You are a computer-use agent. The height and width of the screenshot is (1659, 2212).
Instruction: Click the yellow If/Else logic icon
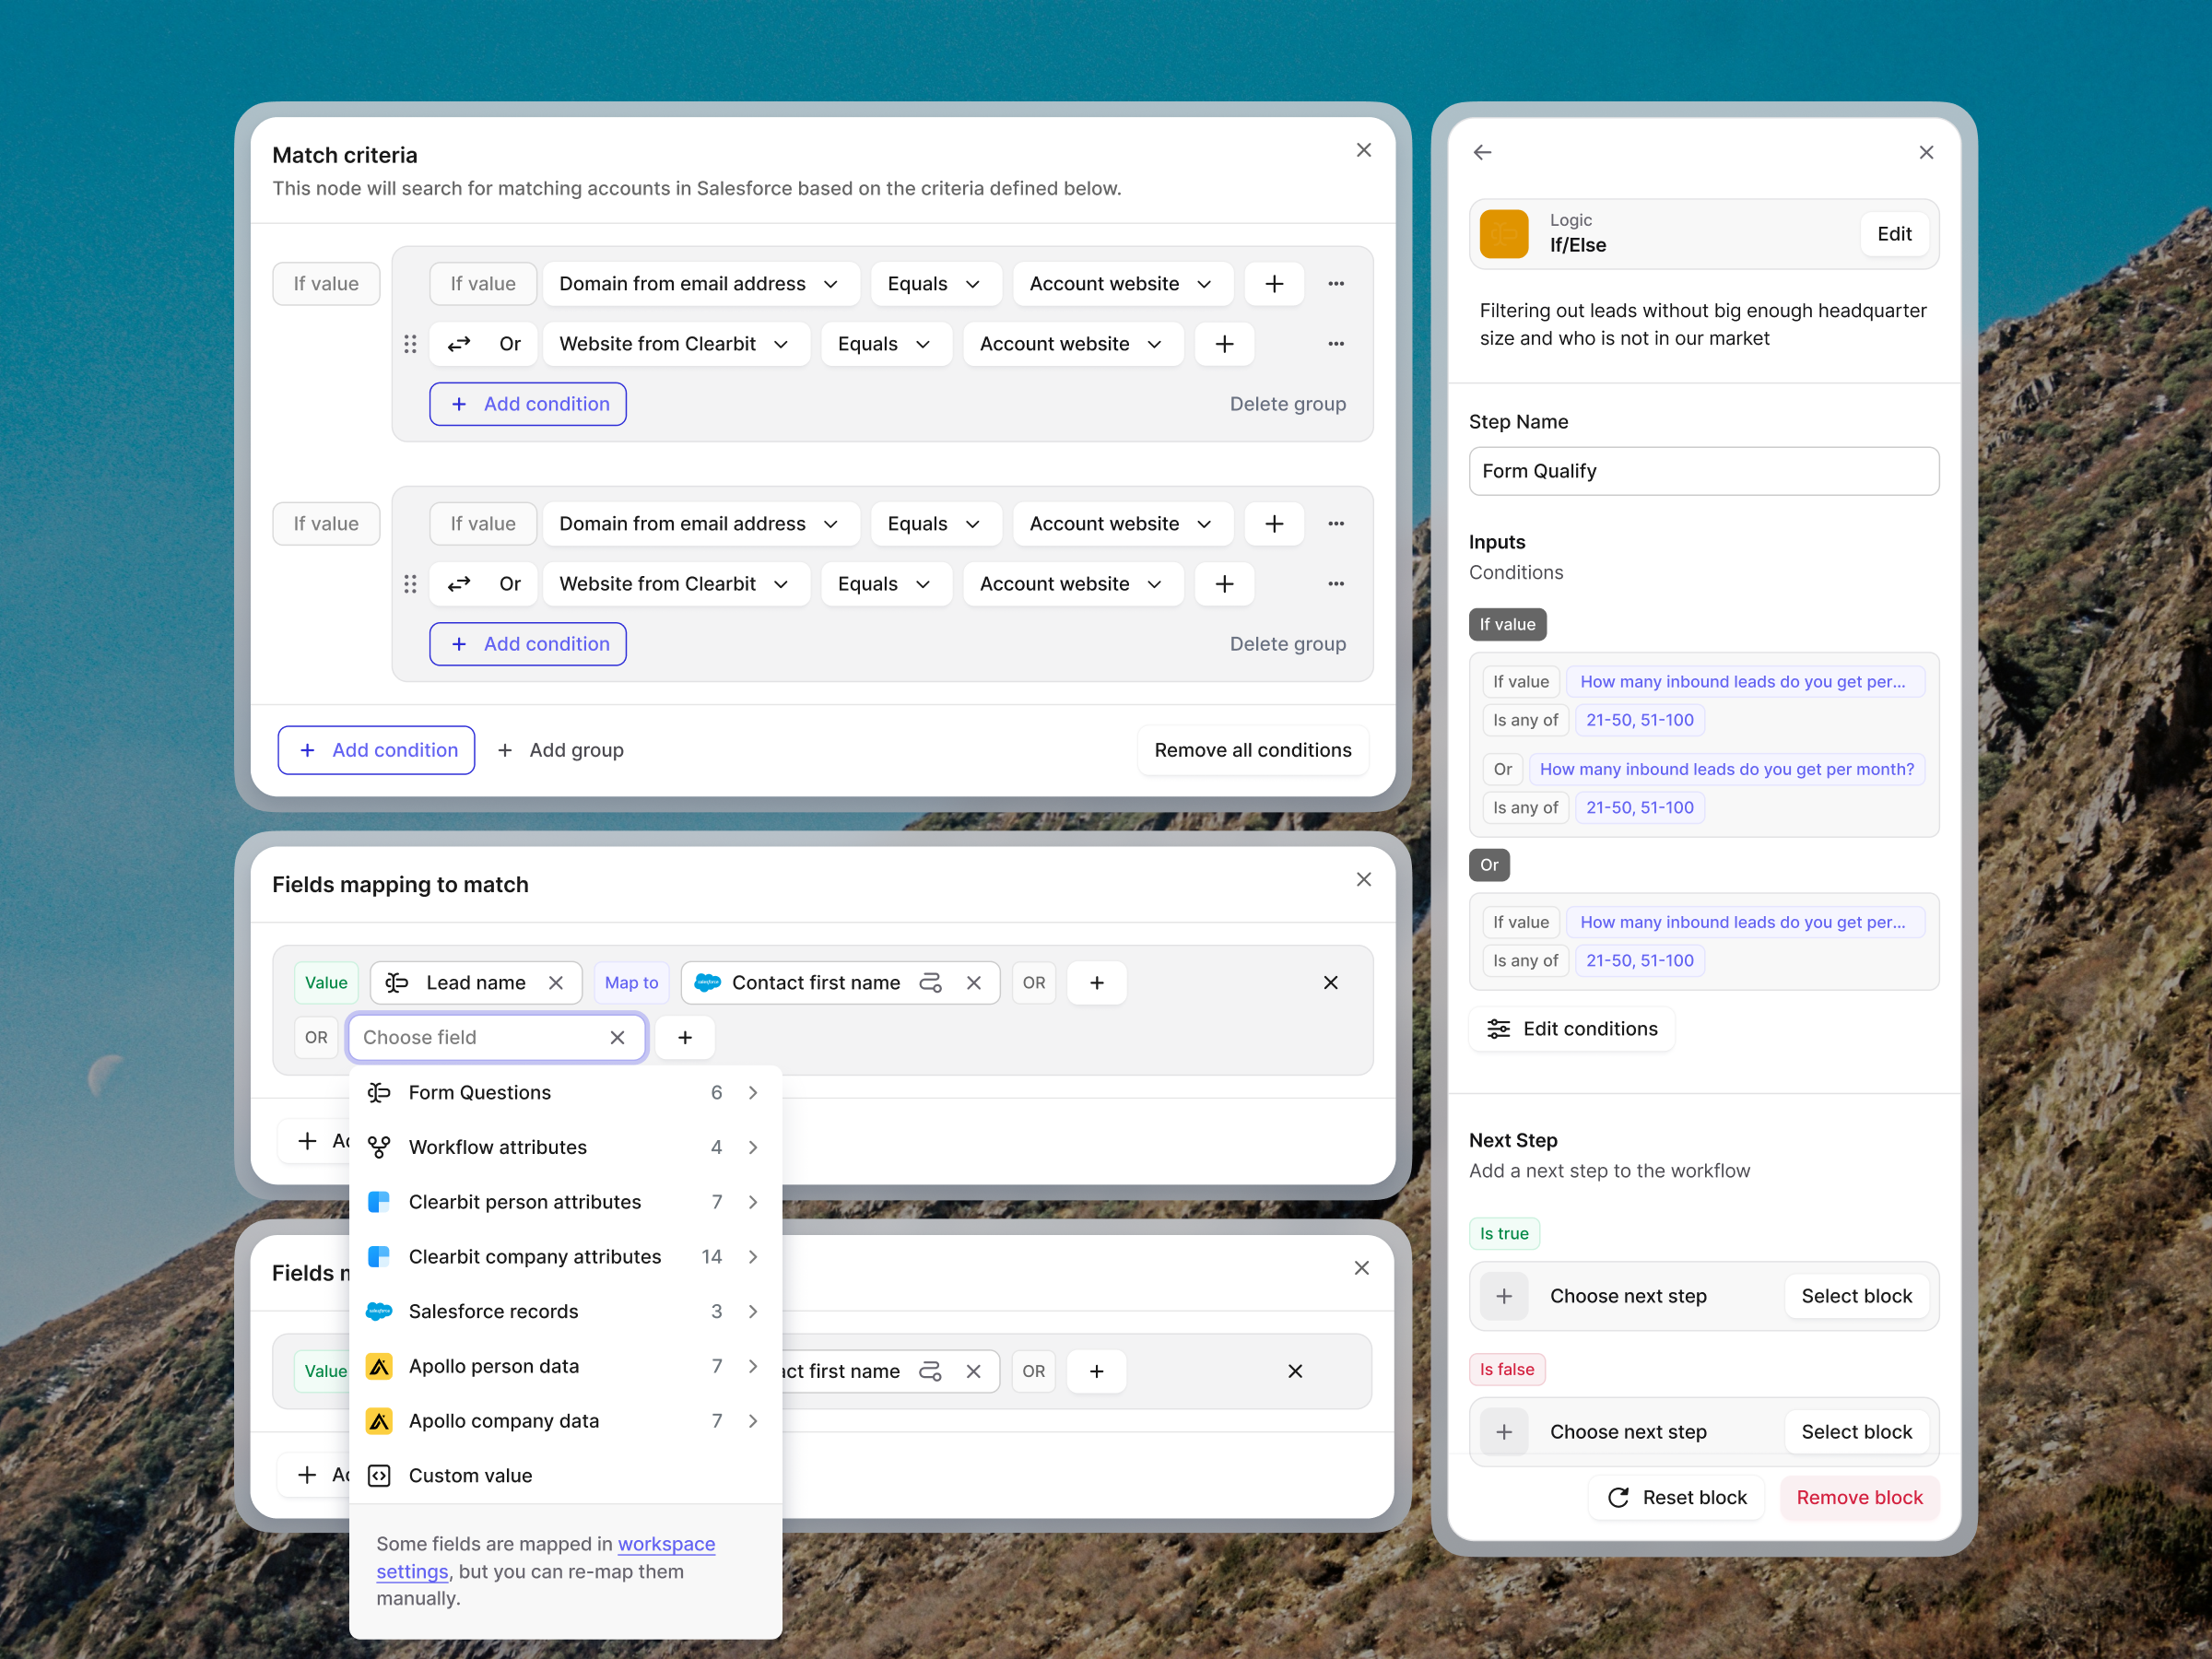pos(1504,233)
